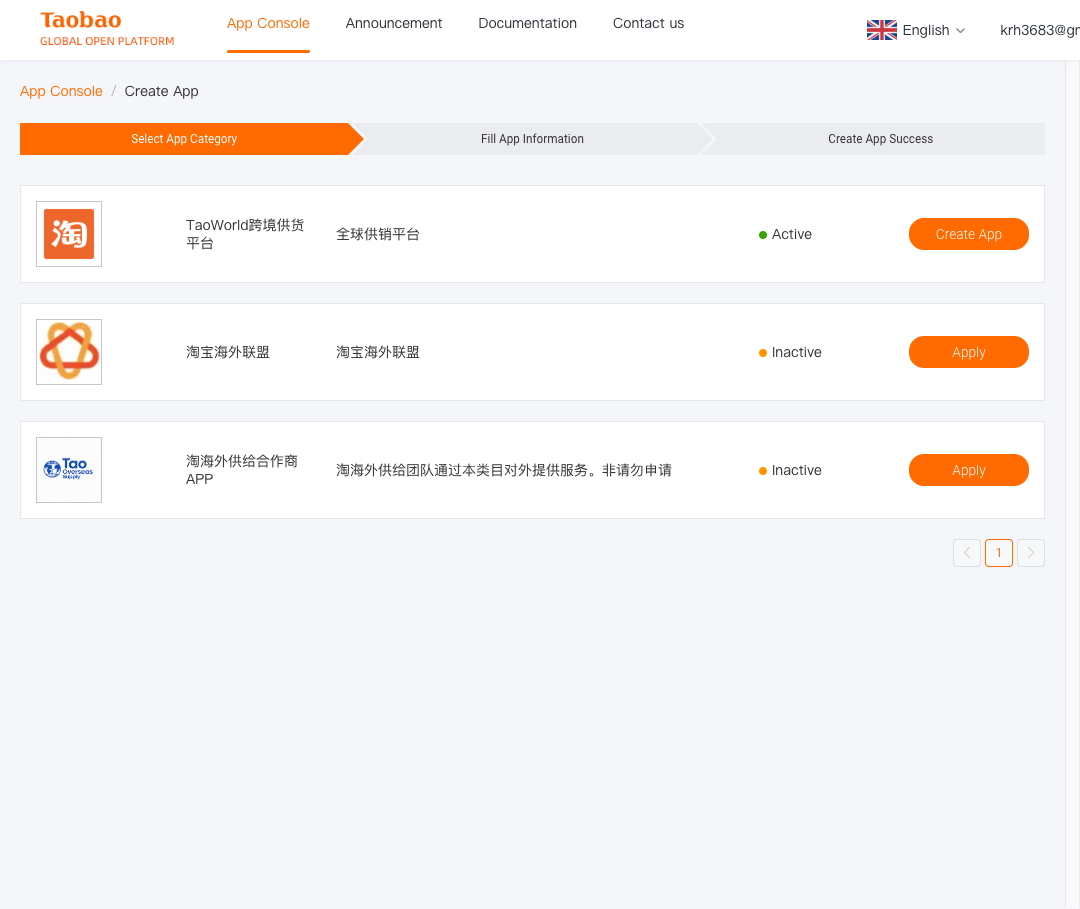Click the App Console breadcrumb link
The width and height of the screenshot is (1080, 909).
pyautogui.click(x=61, y=91)
